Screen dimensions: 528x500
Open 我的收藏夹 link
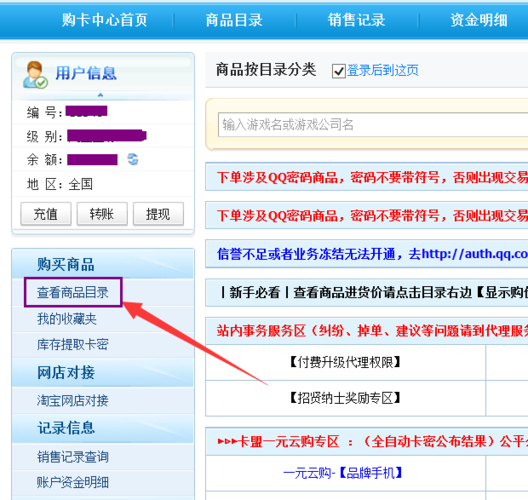tap(67, 319)
